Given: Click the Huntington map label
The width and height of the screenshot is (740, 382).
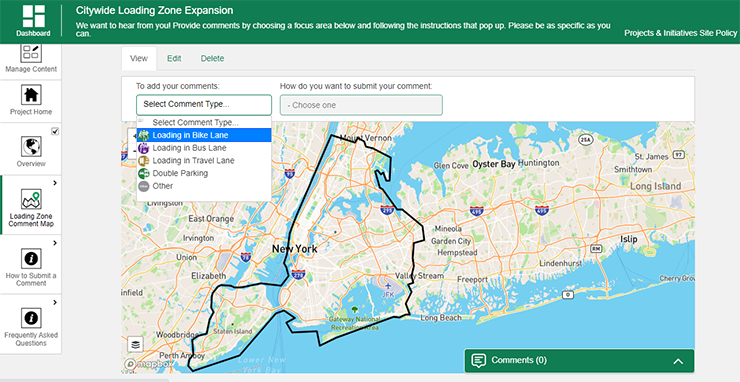Looking at the screenshot, I should click(538, 163).
